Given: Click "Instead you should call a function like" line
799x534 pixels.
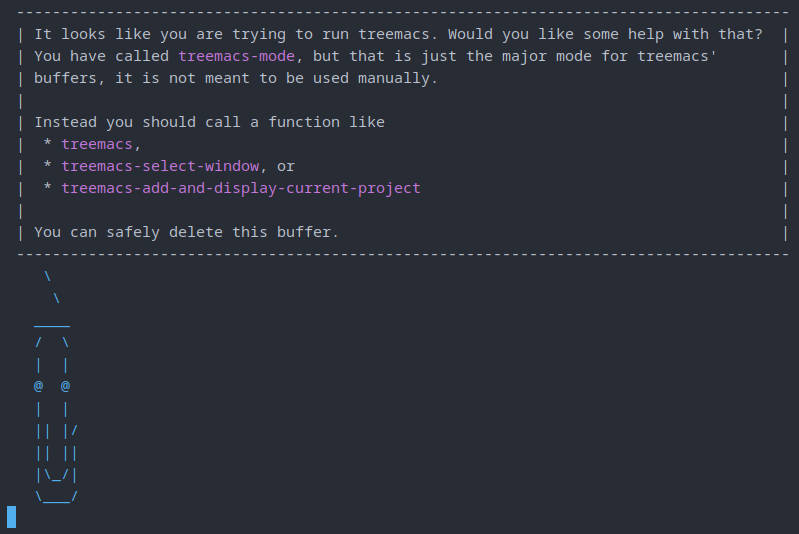Looking at the screenshot, I should pos(209,122).
